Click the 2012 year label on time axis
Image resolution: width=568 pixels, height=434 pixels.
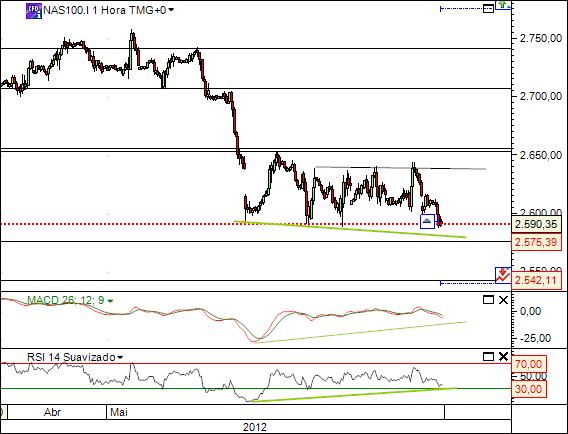click(255, 427)
